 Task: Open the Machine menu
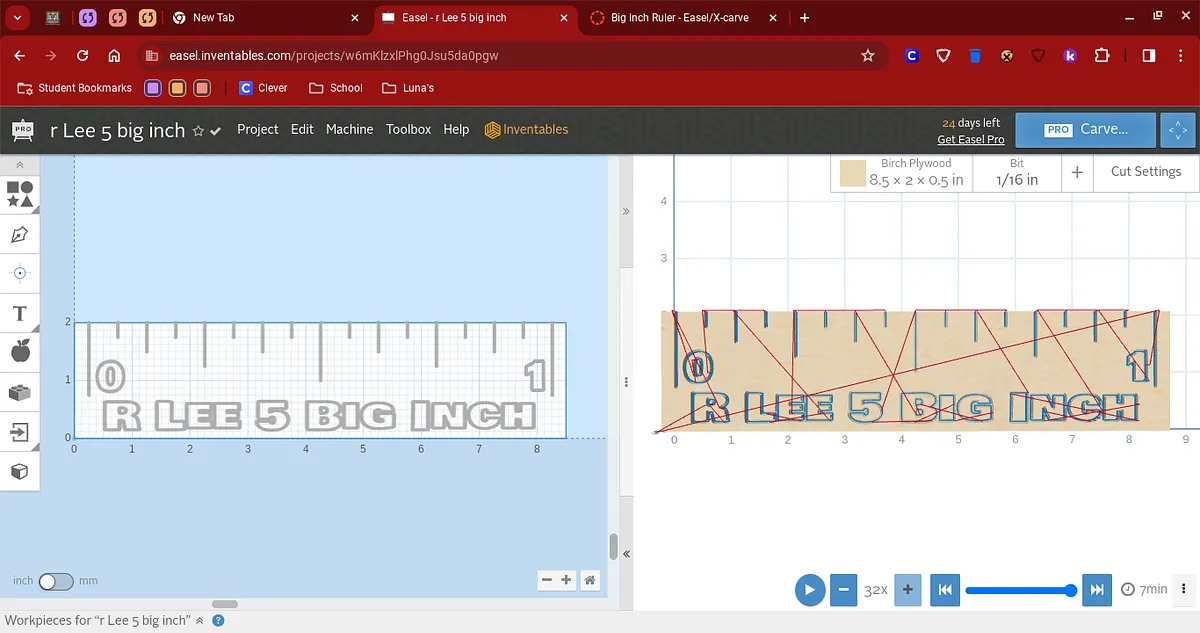[x=349, y=129]
